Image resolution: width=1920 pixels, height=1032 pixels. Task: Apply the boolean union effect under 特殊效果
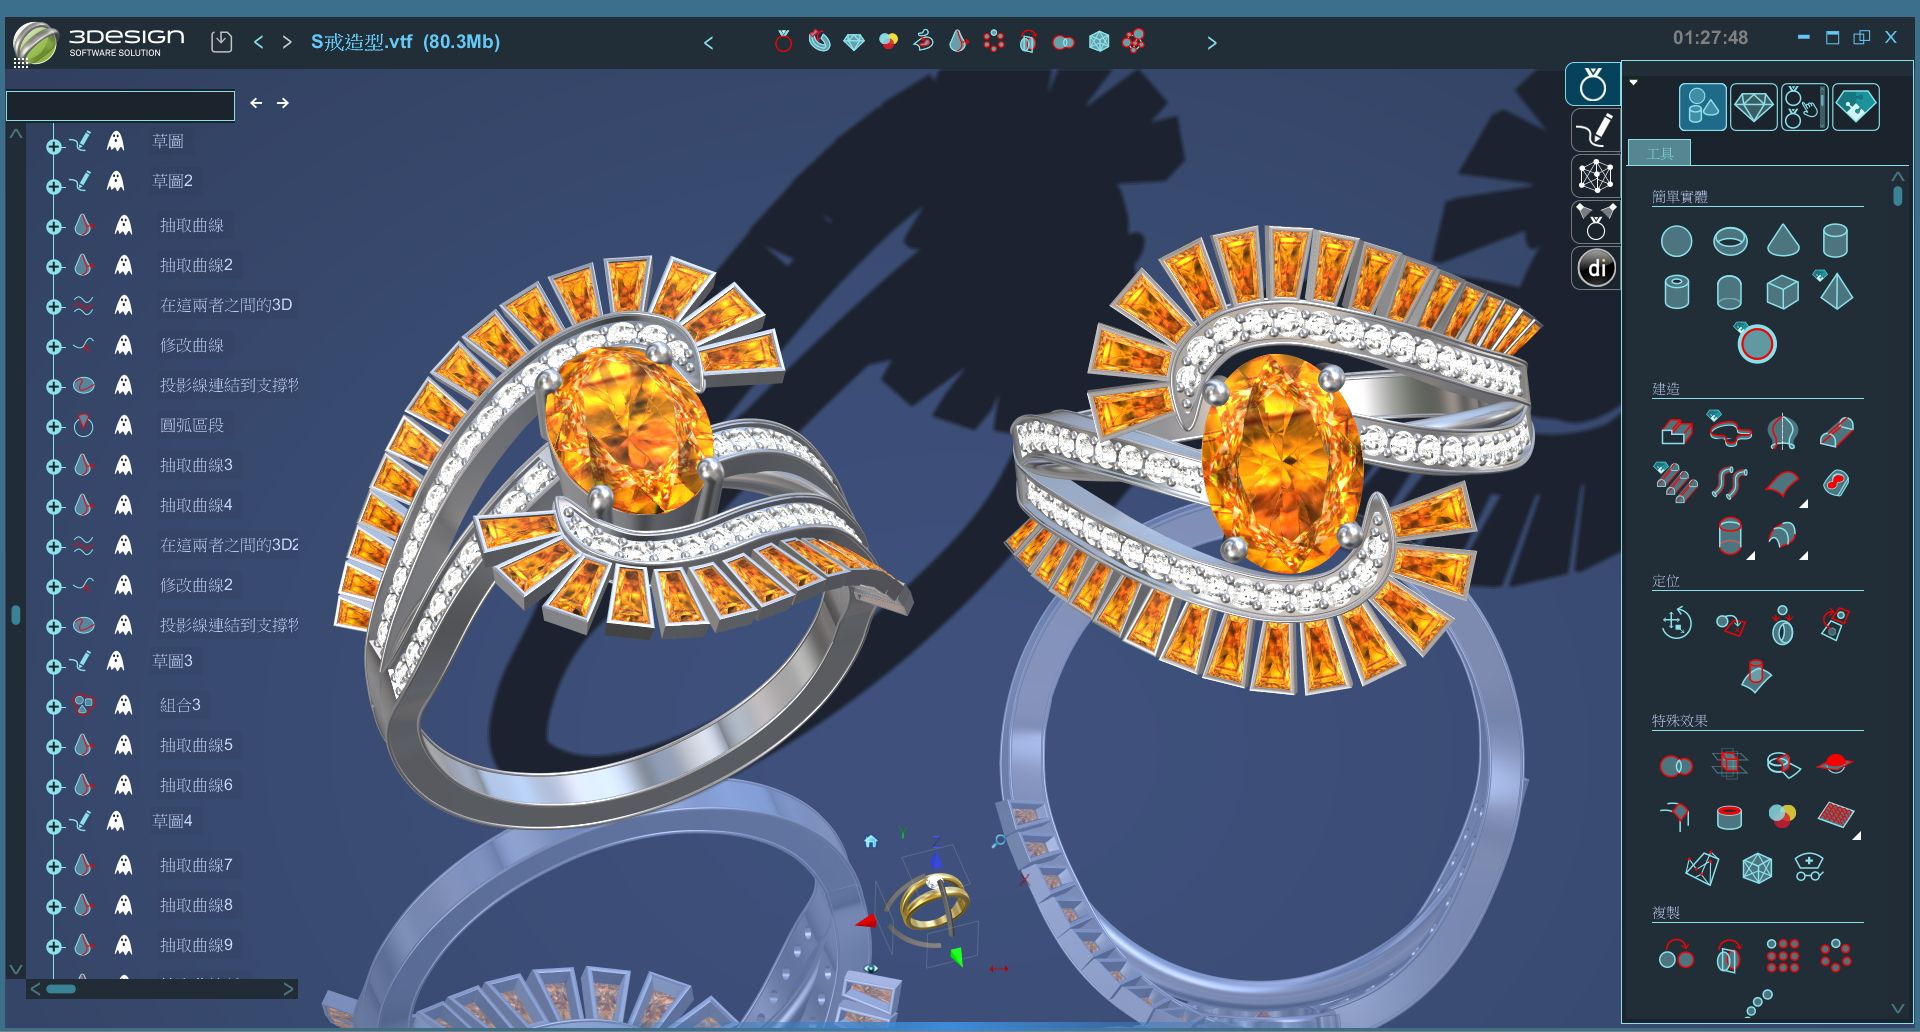coord(1677,766)
